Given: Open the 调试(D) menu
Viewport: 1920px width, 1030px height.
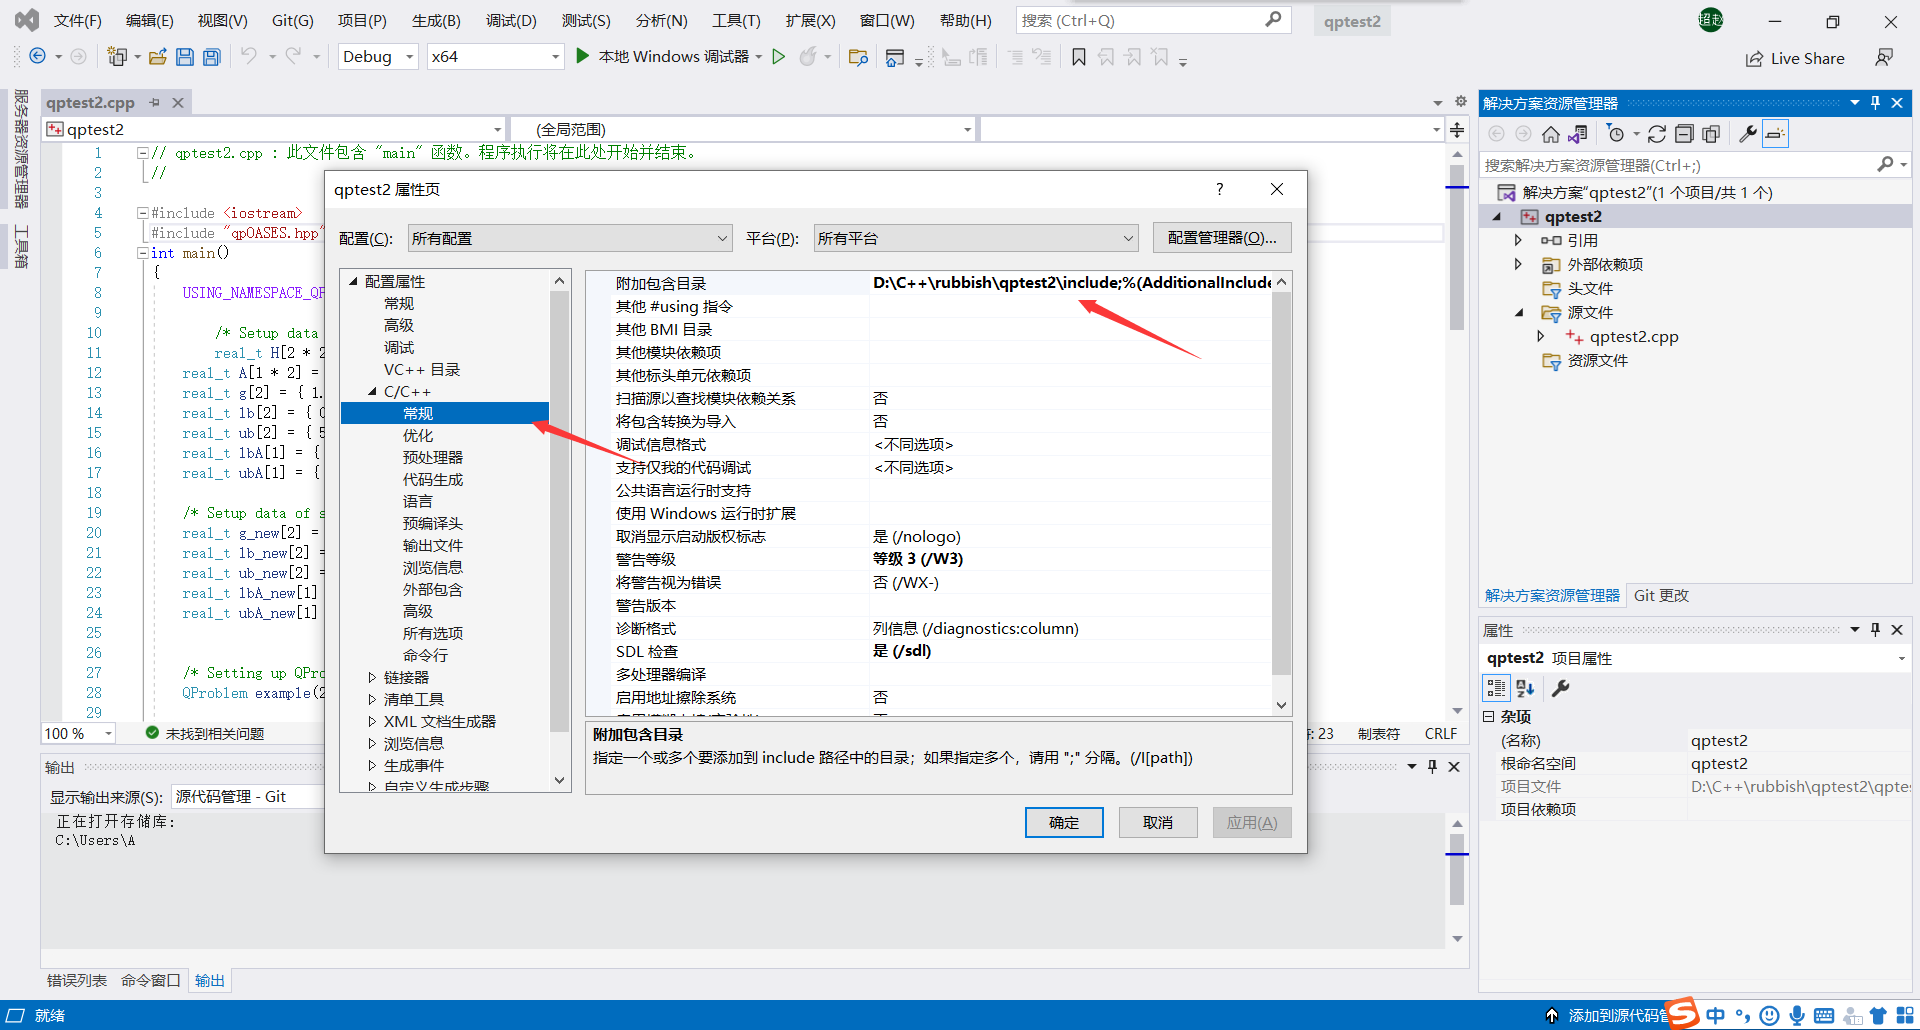Looking at the screenshot, I should (x=511, y=20).
